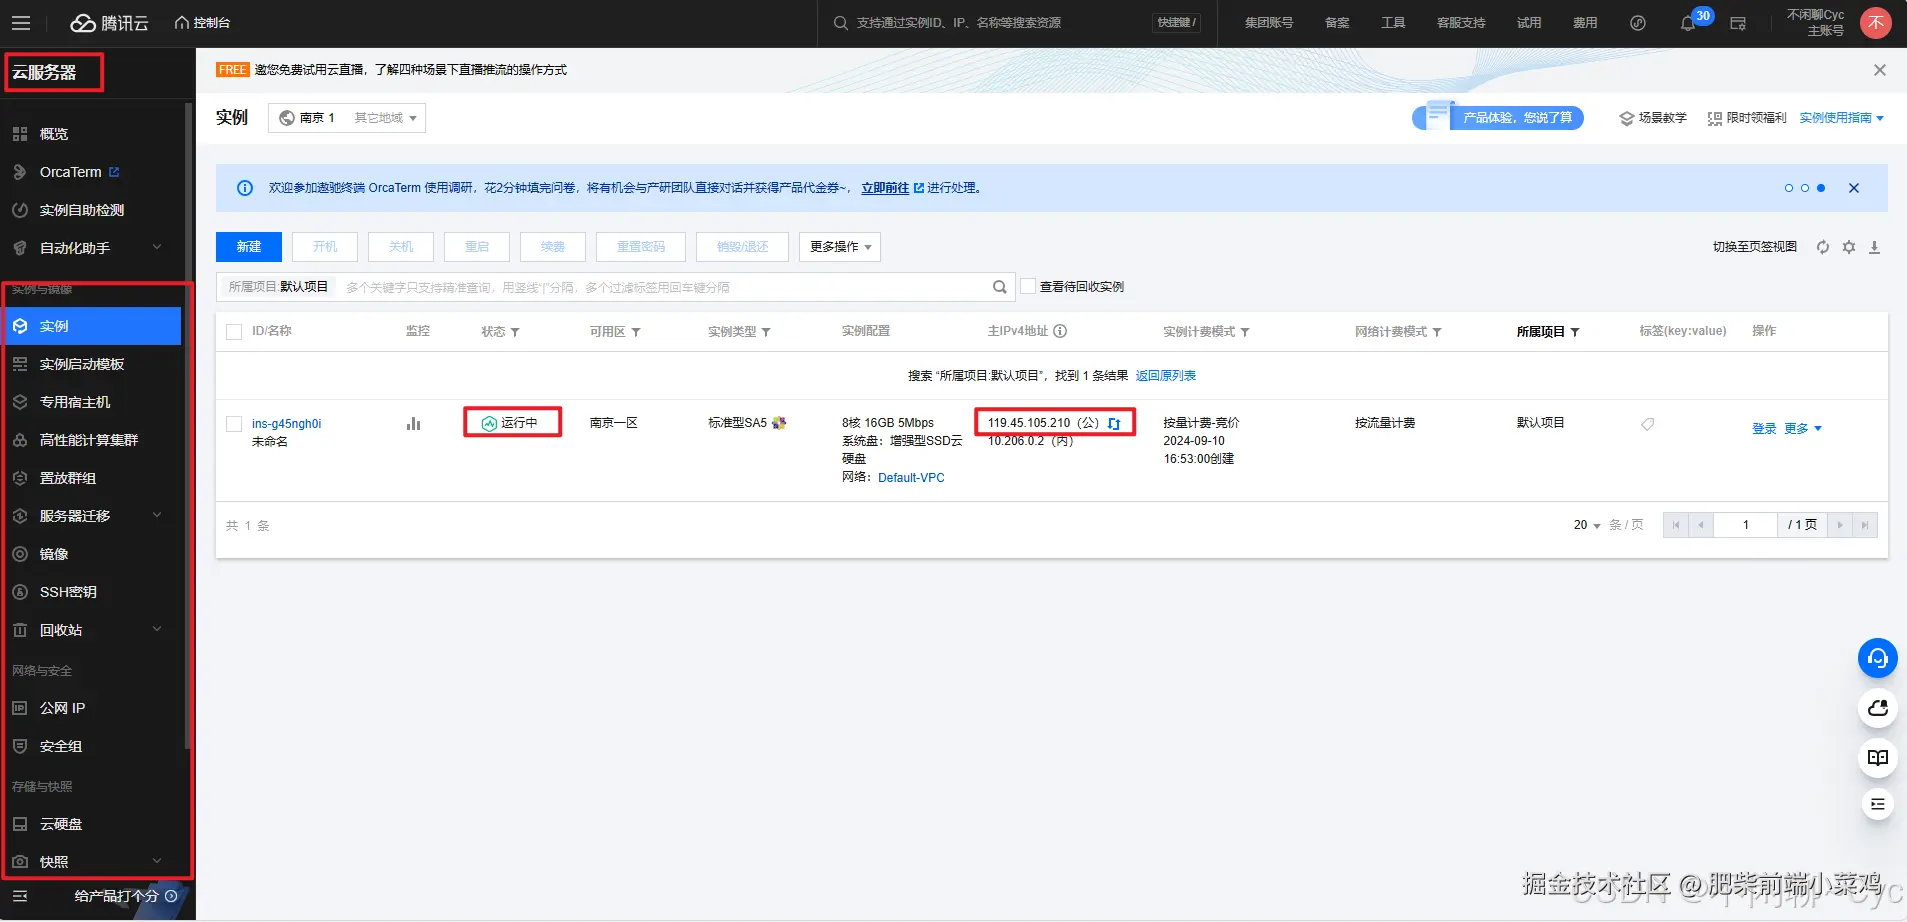The image size is (1907, 922).
Task: Open the list settings gear
Action: point(1849,247)
